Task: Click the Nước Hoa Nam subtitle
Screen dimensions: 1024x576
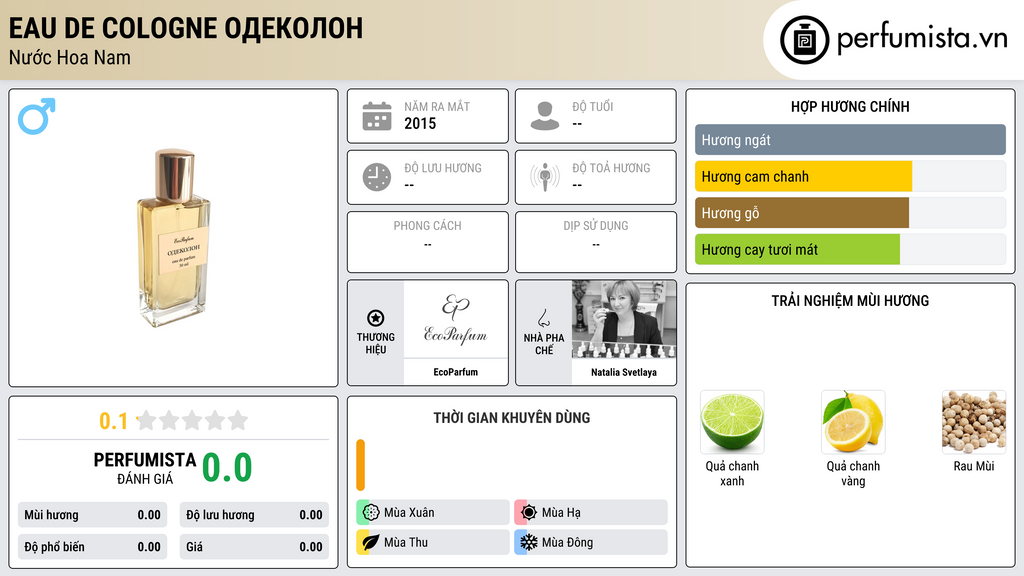Action: tap(69, 57)
